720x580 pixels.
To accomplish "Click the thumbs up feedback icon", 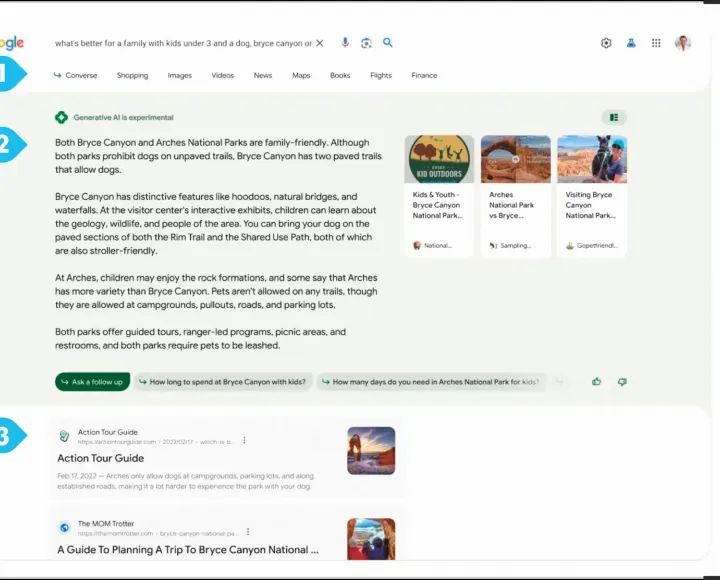I will click(596, 382).
